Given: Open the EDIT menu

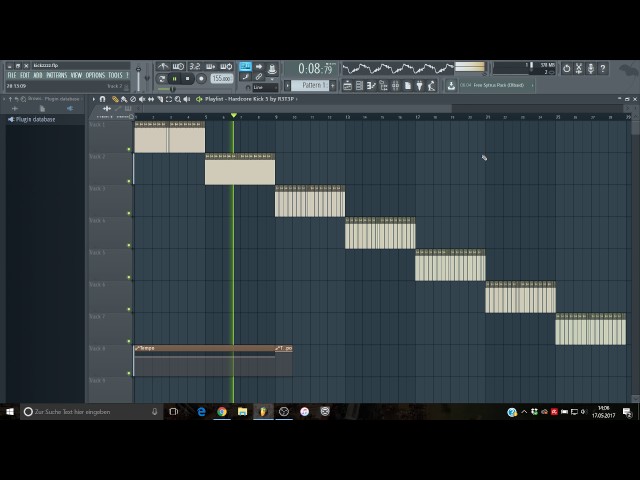Looking at the screenshot, I should [25, 76].
